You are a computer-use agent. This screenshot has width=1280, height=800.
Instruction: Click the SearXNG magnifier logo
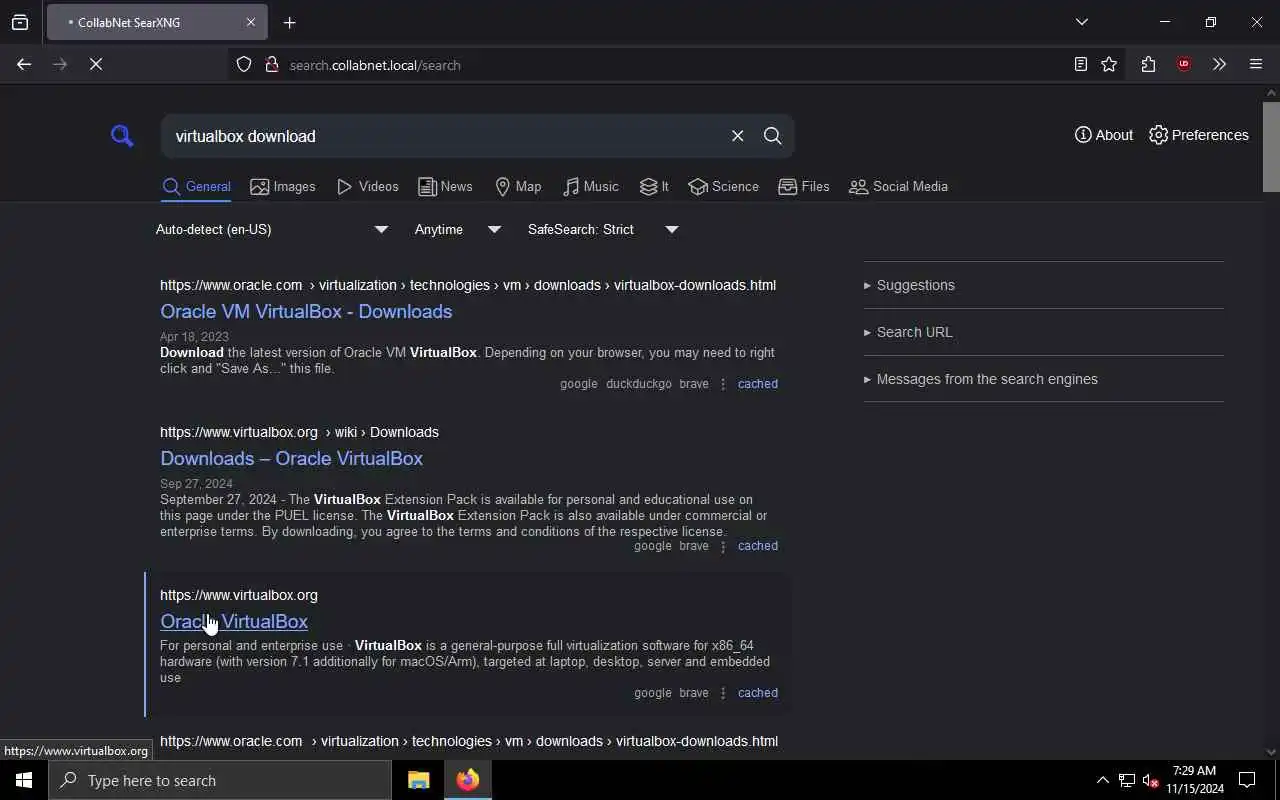pyautogui.click(x=122, y=136)
